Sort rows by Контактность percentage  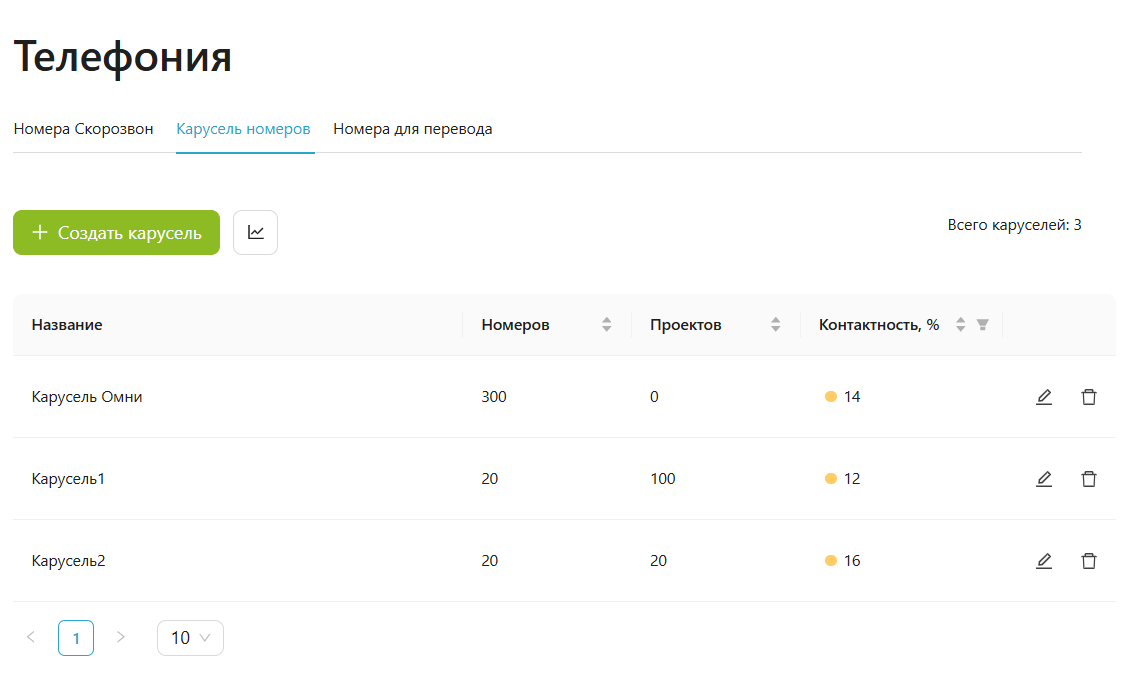(960, 324)
